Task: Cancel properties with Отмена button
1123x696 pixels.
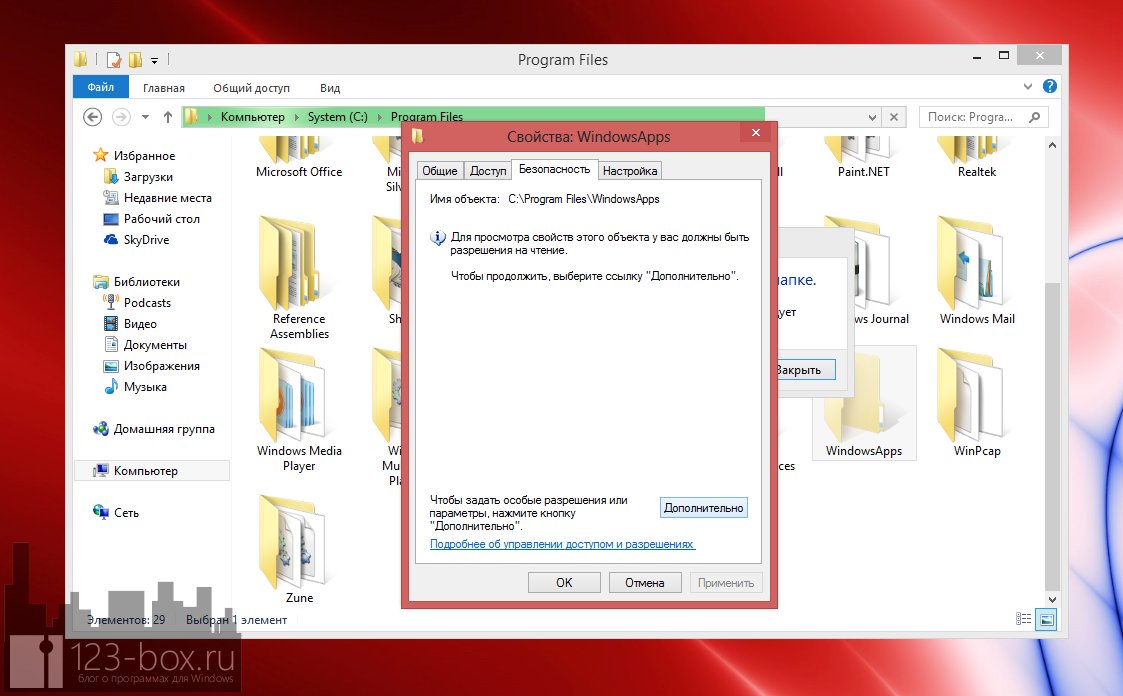Action: pyautogui.click(x=645, y=583)
